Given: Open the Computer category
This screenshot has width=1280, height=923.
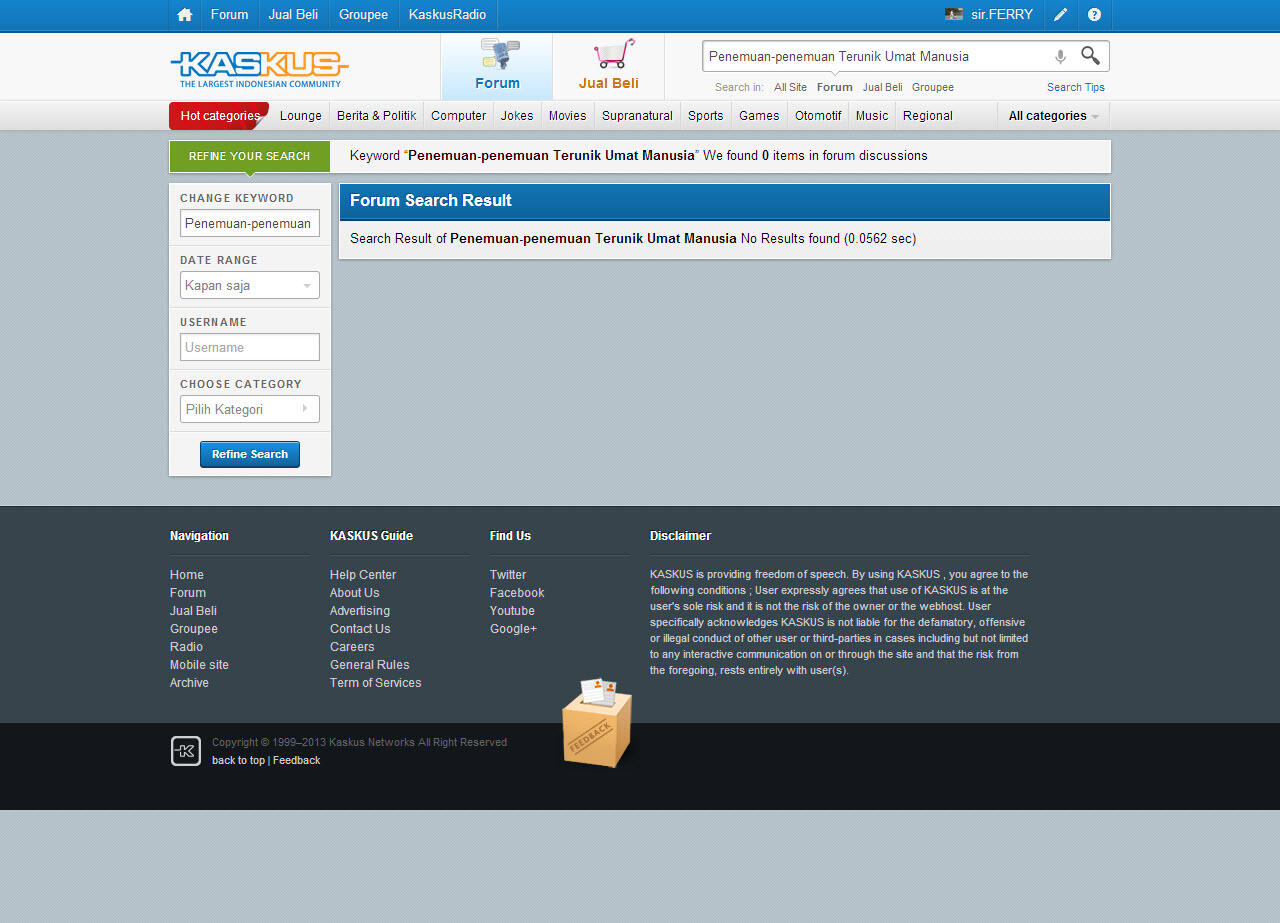Looking at the screenshot, I should pos(459,116).
